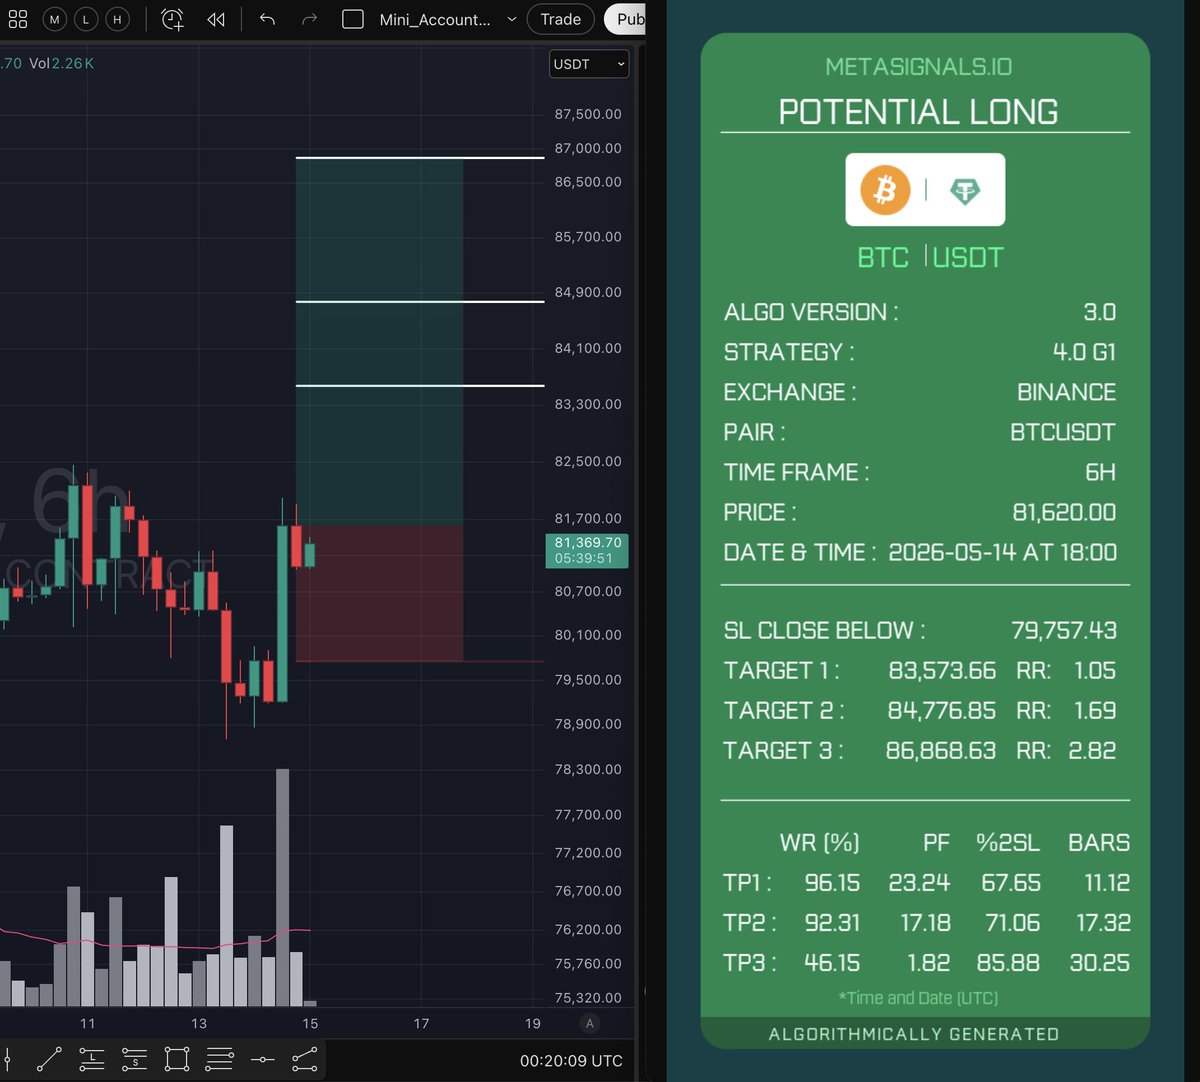
Task: Click the Bitcoin logo icon
Action: pyautogui.click(x=885, y=190)
